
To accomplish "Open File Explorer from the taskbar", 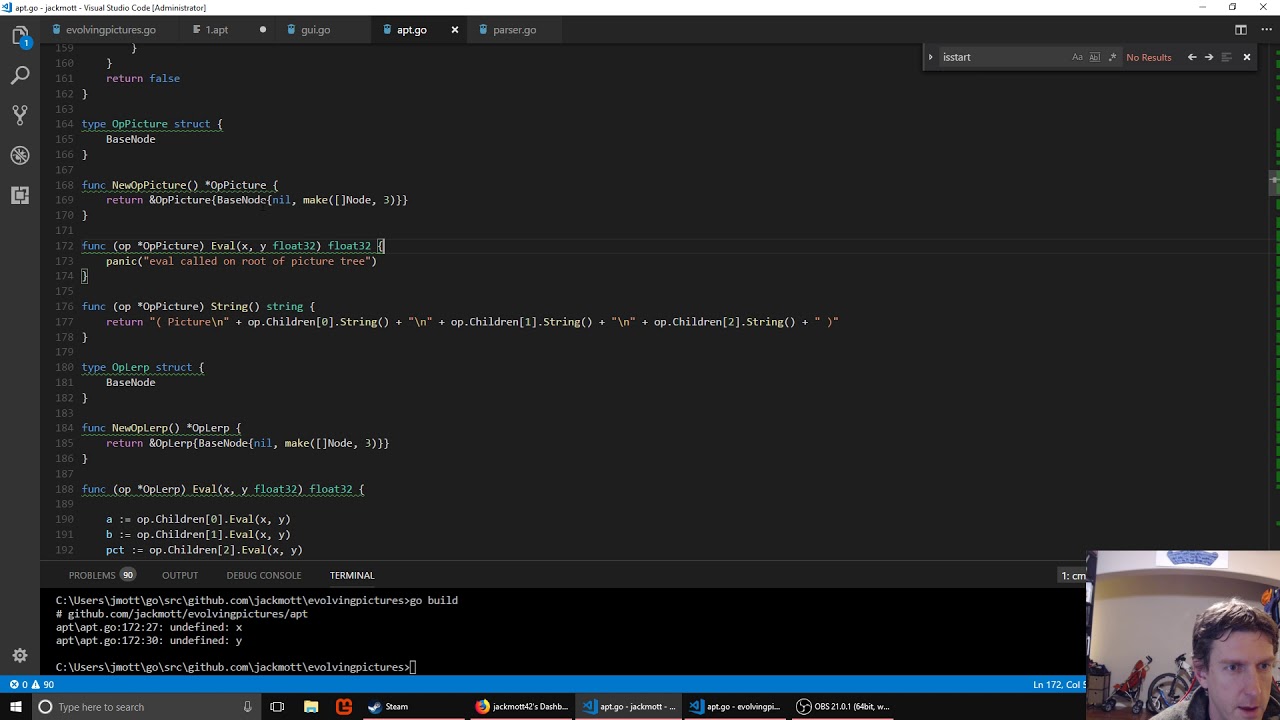I will pyautogui.click(x=311, y=707).
